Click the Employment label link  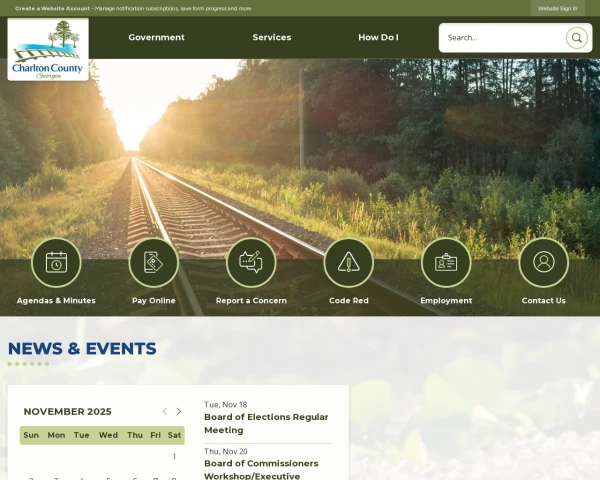coord(446,300)
